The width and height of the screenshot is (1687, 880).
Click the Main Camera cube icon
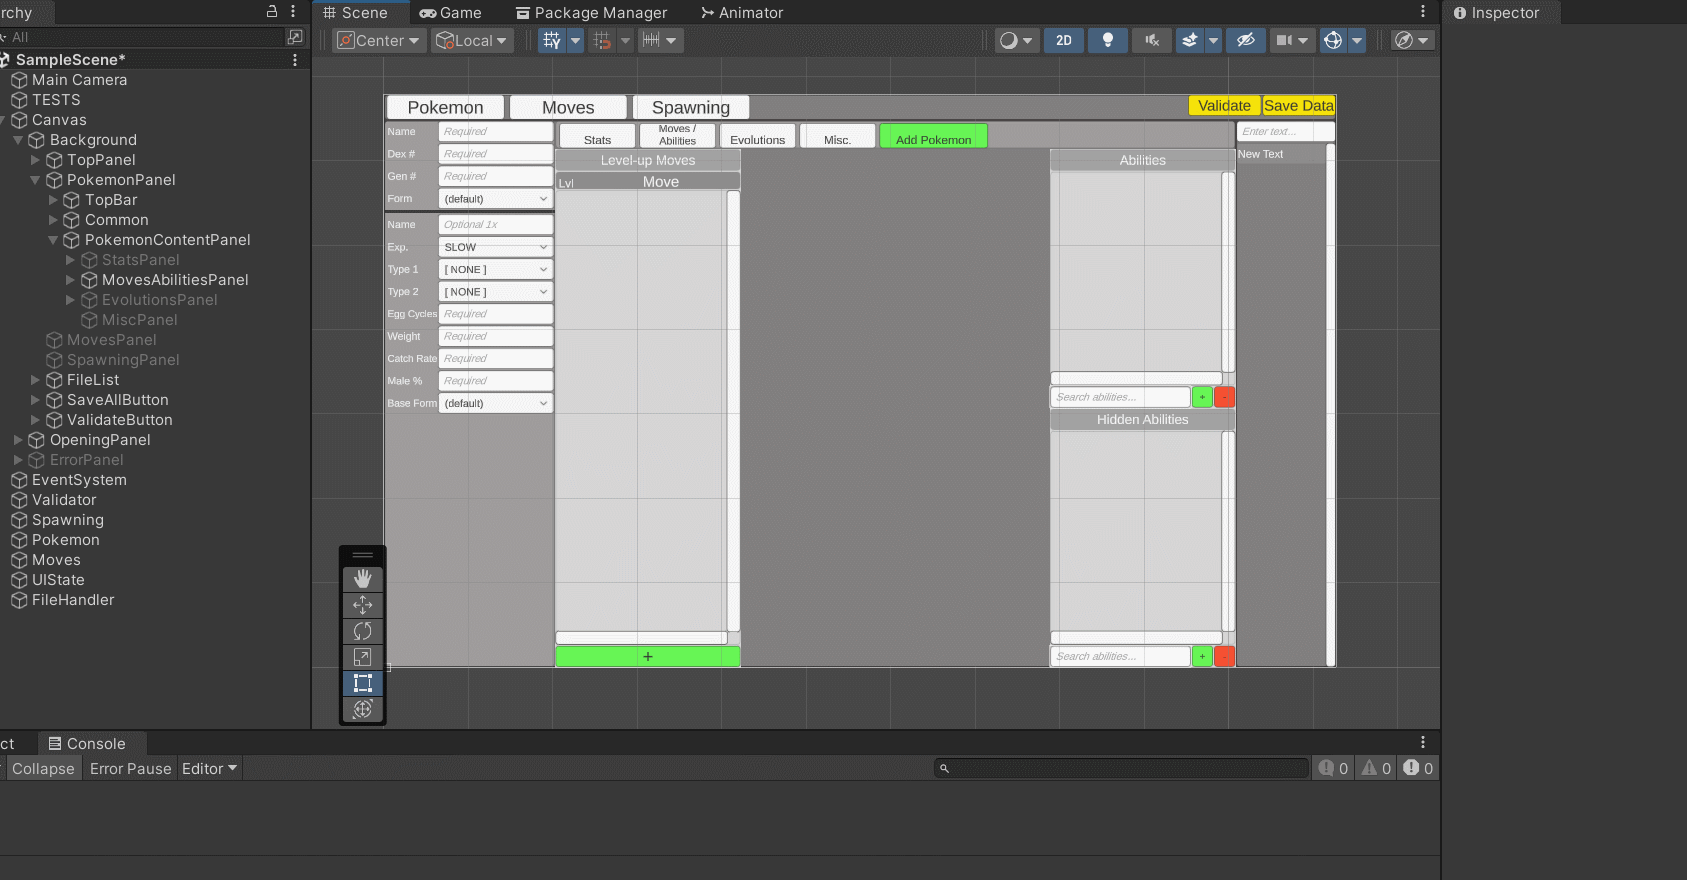[x=19, y=80]
